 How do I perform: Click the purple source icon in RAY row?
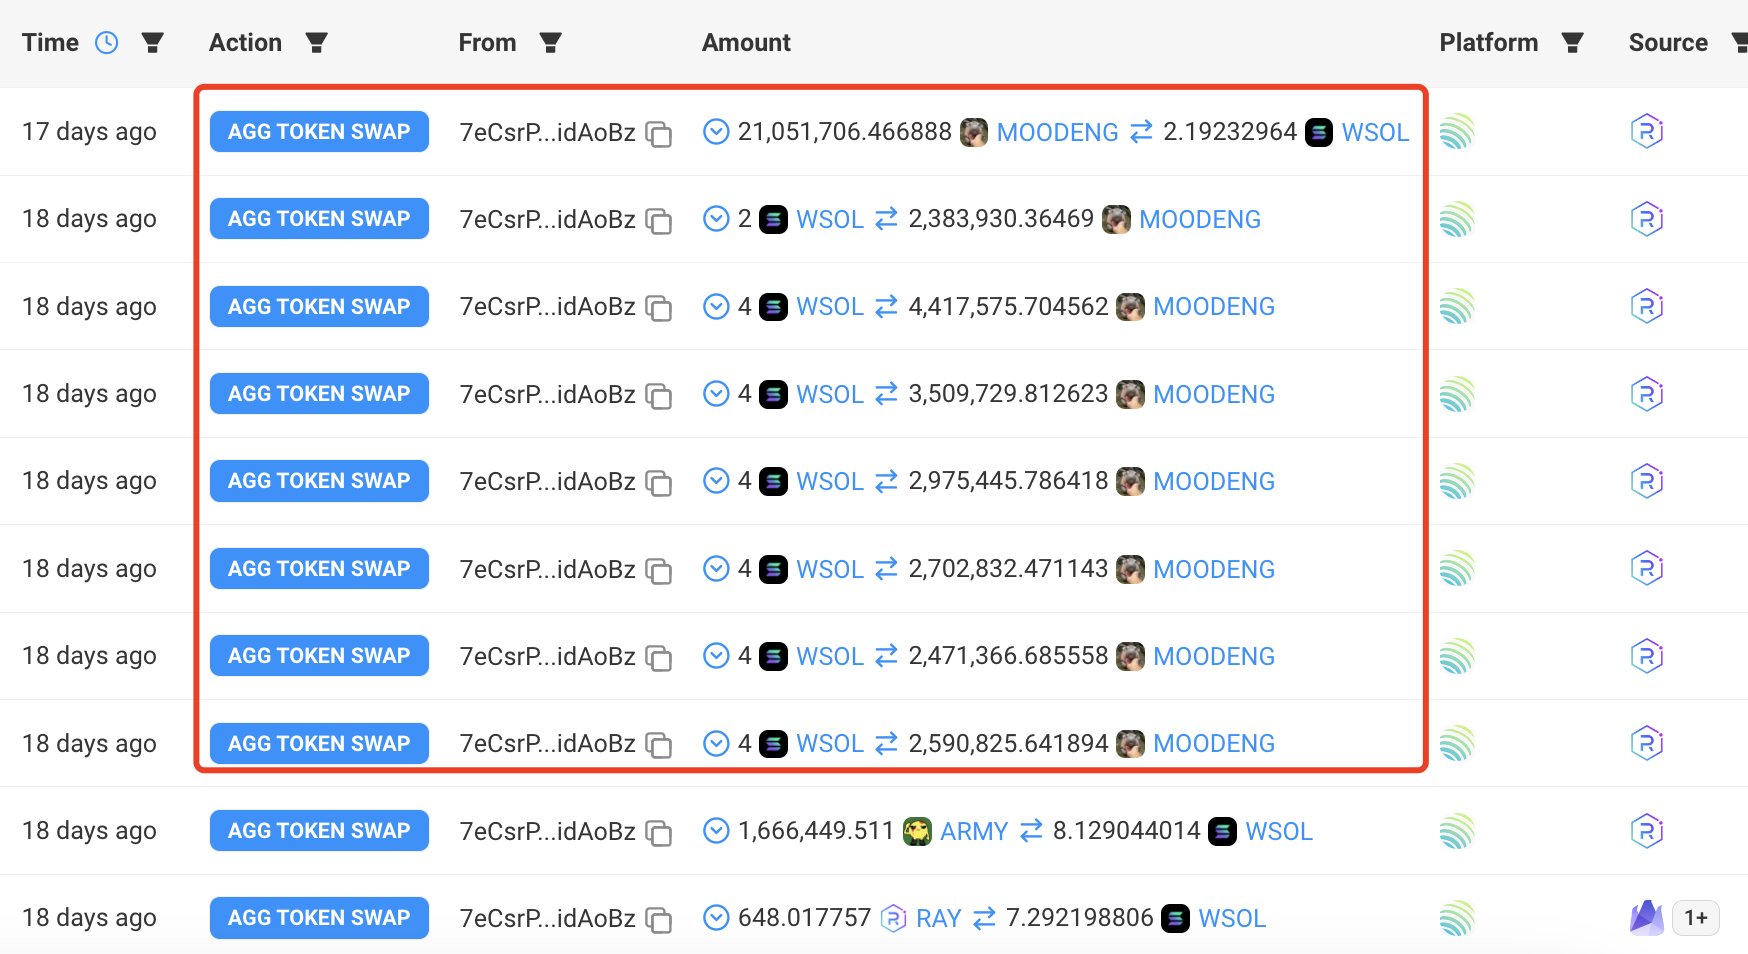click(1646, 918)
